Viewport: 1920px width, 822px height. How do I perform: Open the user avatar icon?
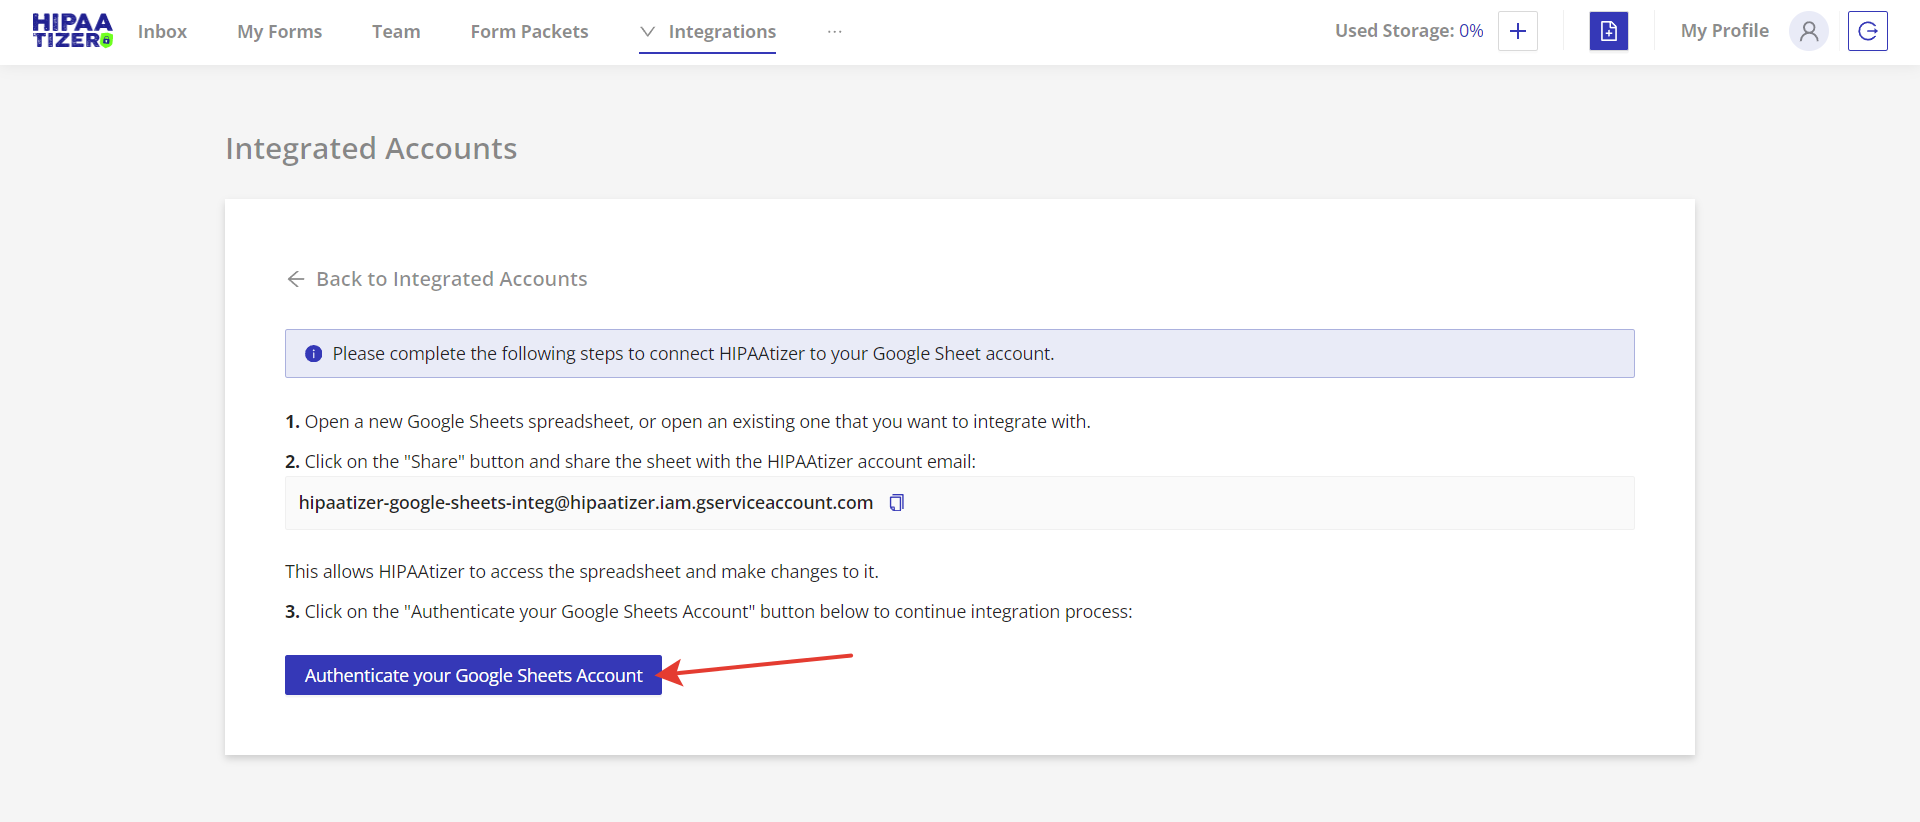(1808, 31)
